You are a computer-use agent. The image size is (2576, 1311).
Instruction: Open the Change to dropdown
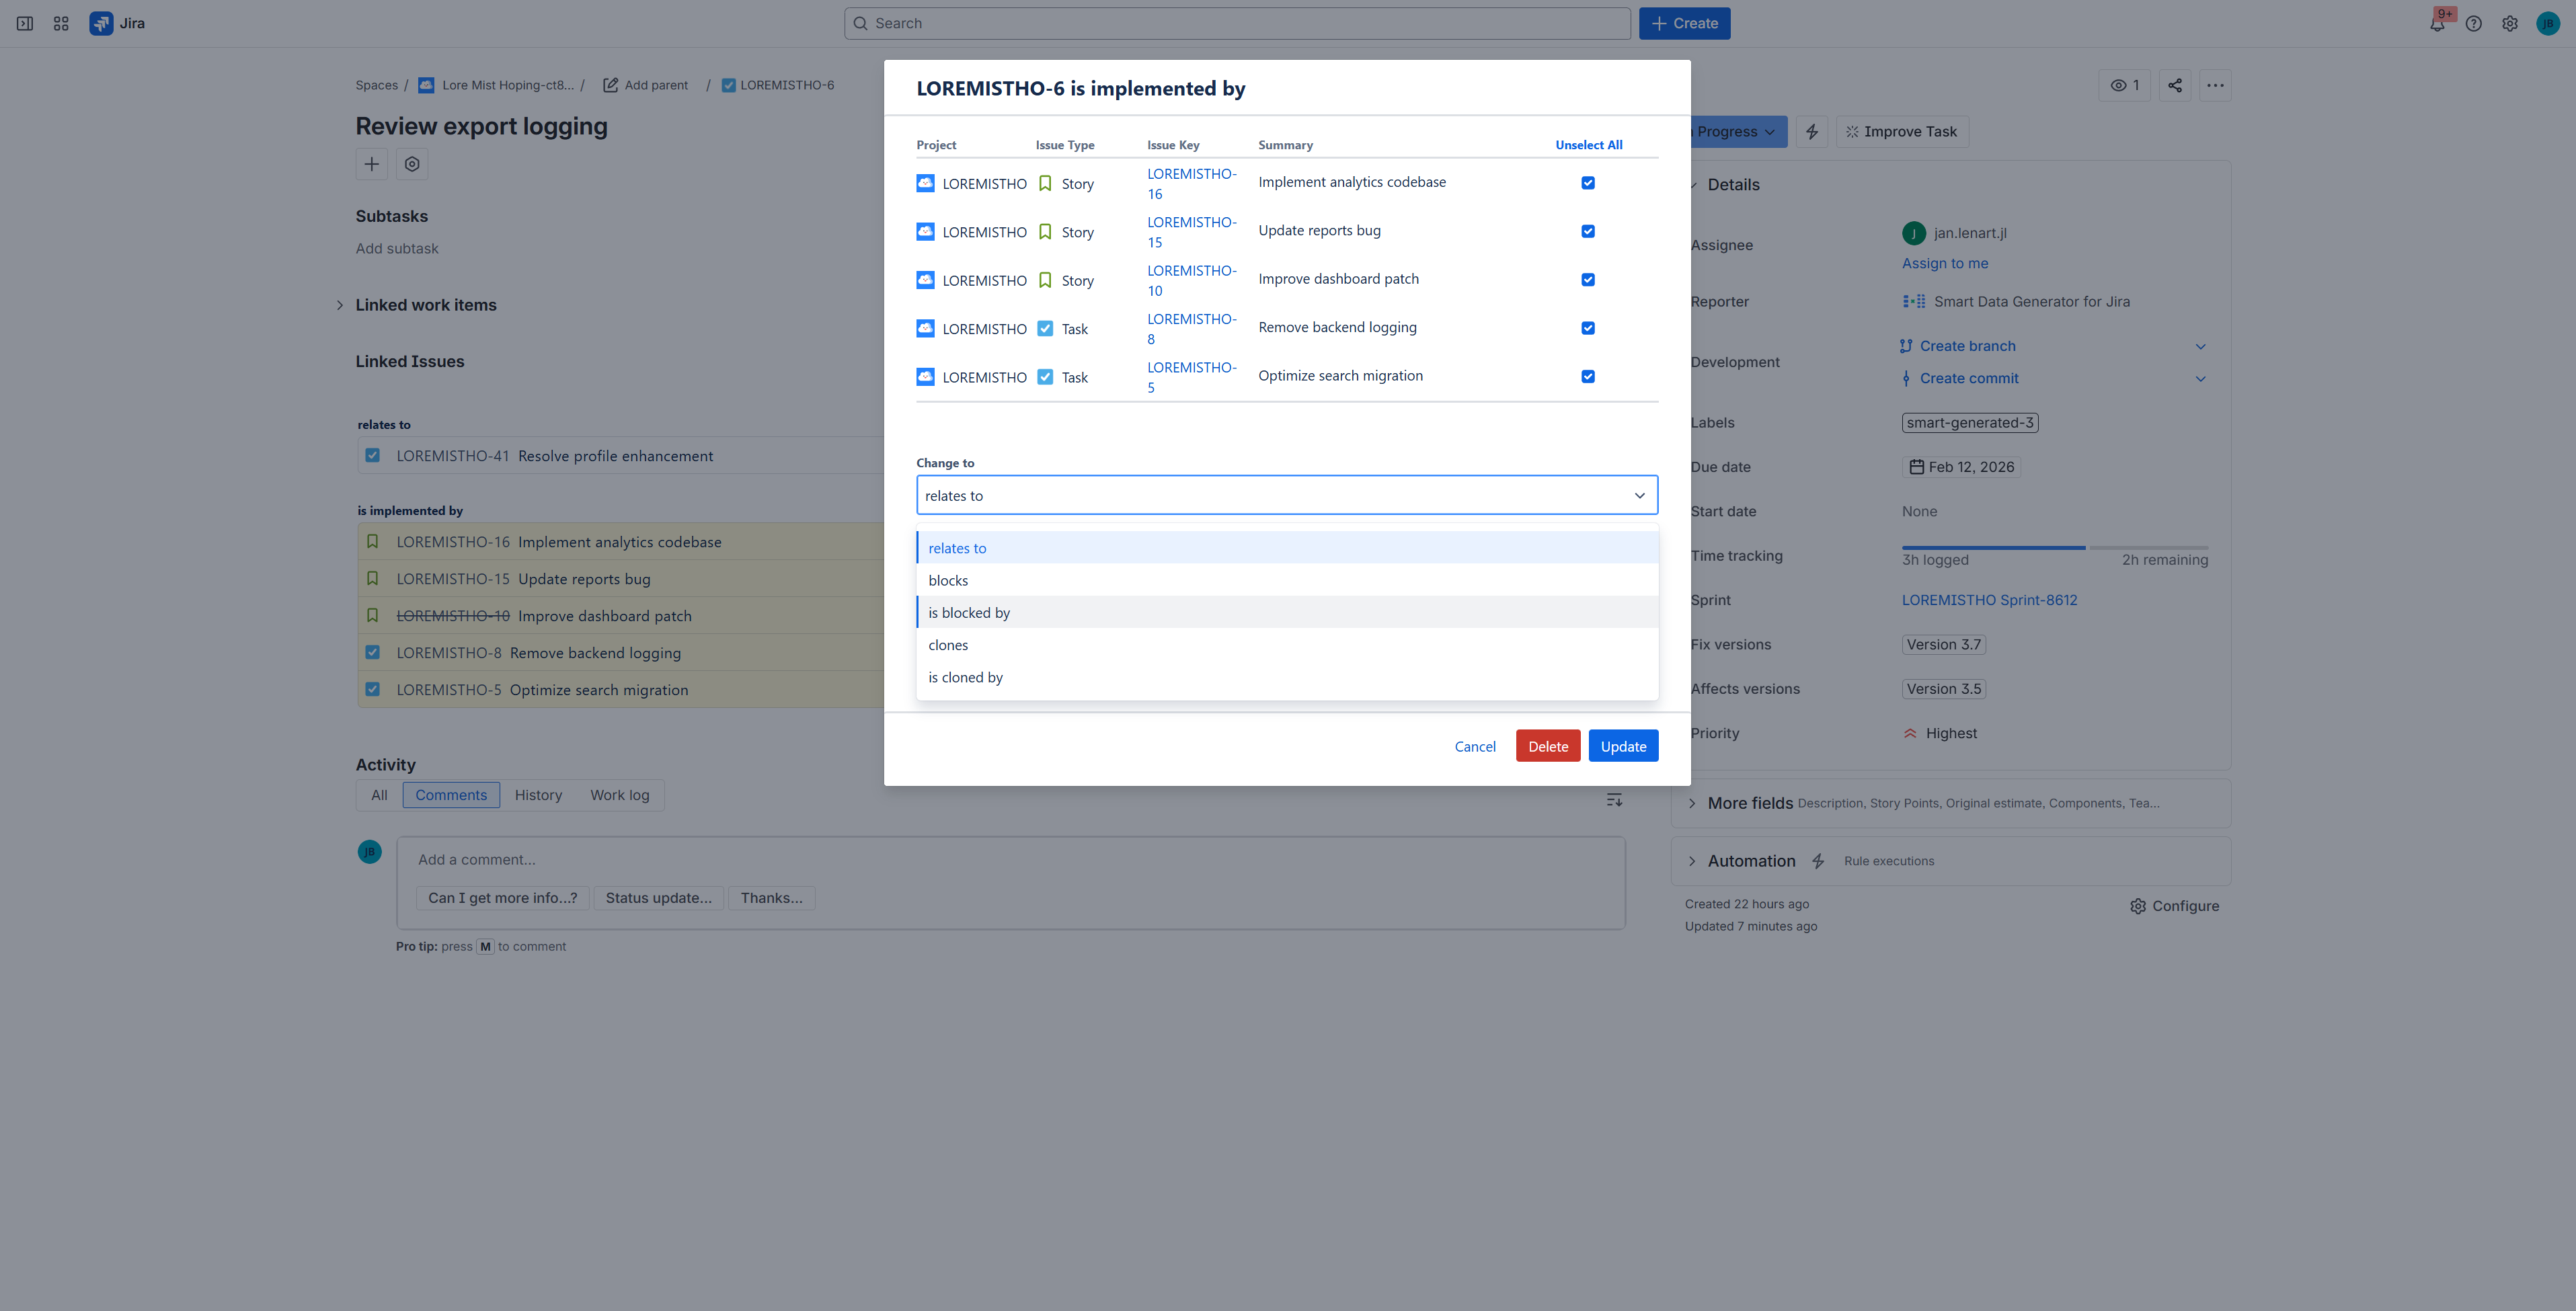point(1286,495)
